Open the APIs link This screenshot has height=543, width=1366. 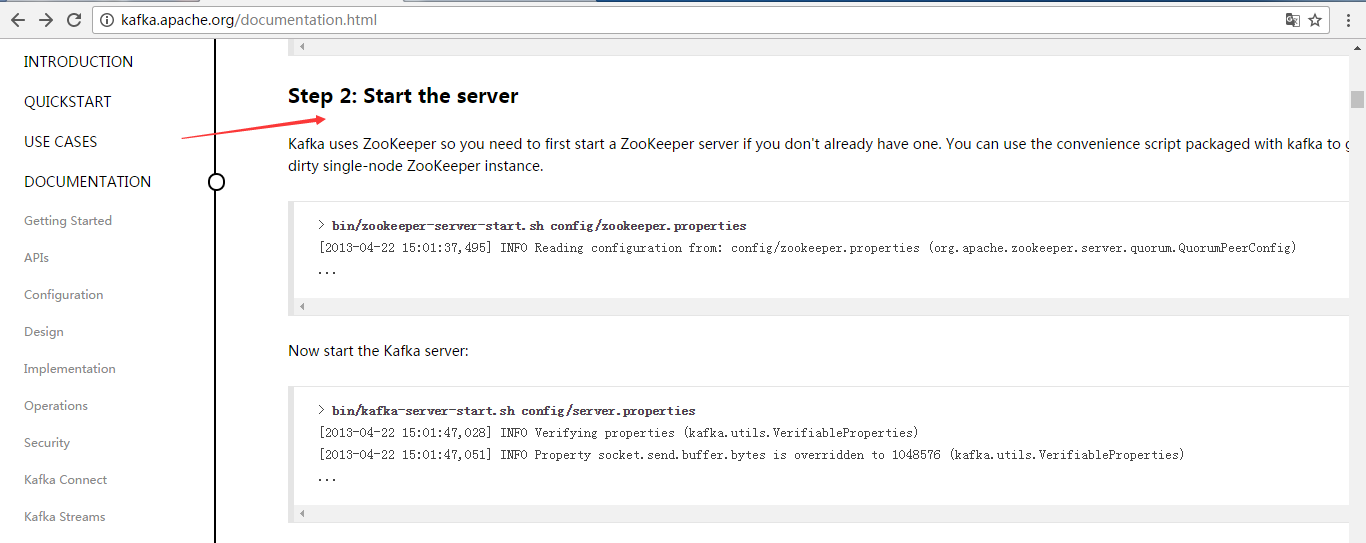[36, 258]
